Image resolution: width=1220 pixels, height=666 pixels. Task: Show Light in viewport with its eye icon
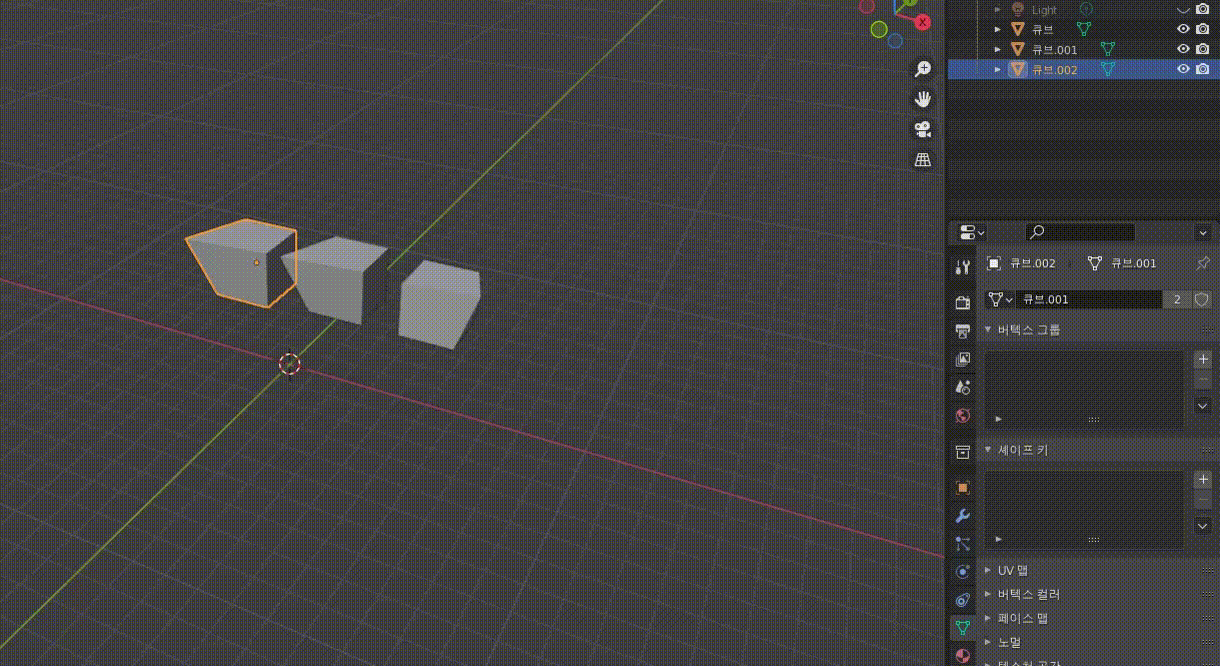coord(1183,9)
